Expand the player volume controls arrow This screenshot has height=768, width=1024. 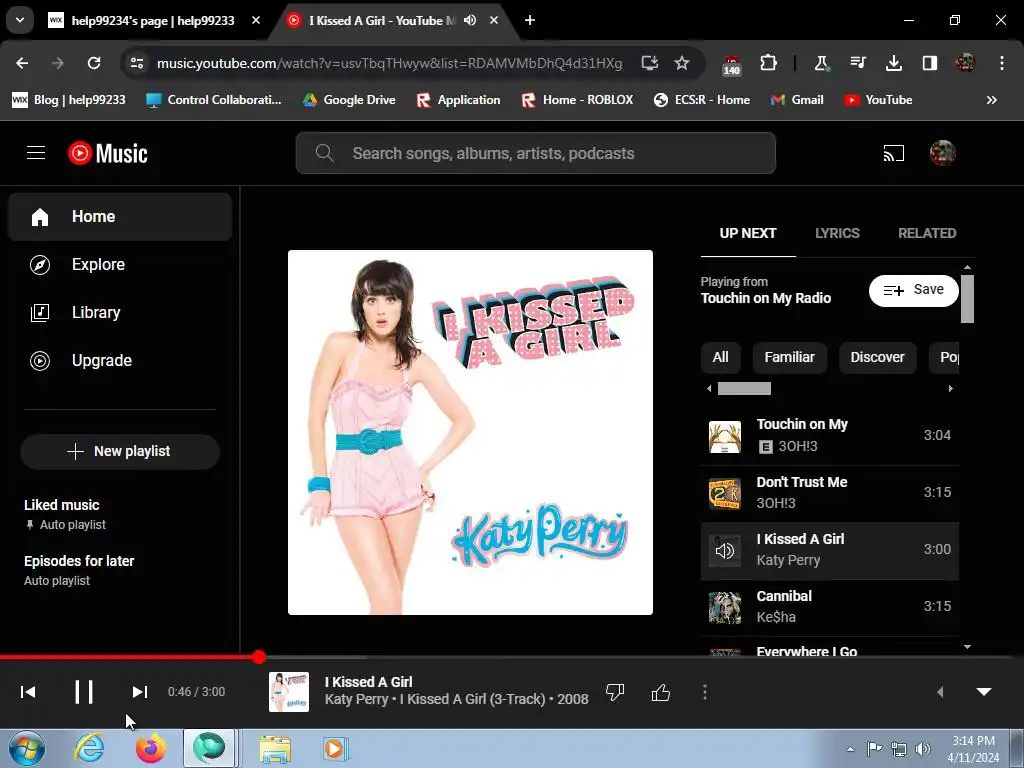pos(940,692)
